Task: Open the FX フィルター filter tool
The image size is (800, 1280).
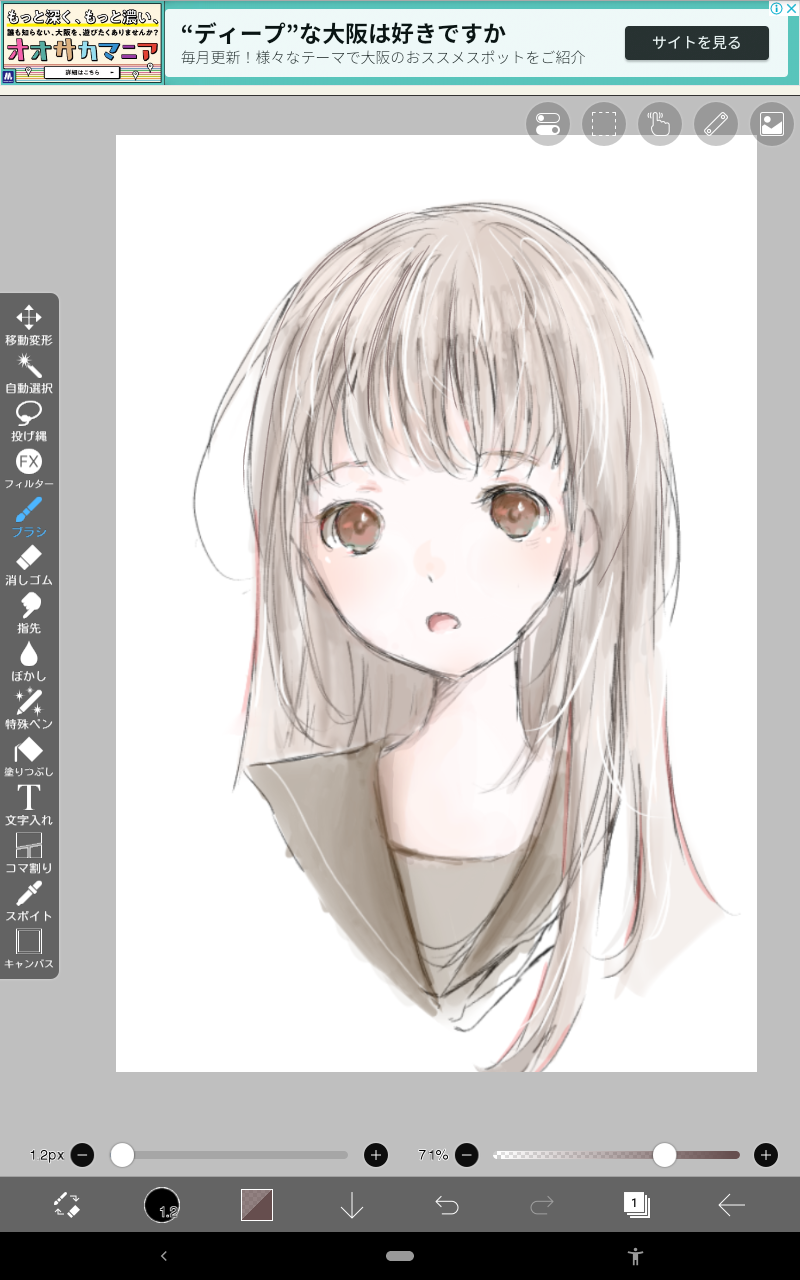Action: coord(29,469)
